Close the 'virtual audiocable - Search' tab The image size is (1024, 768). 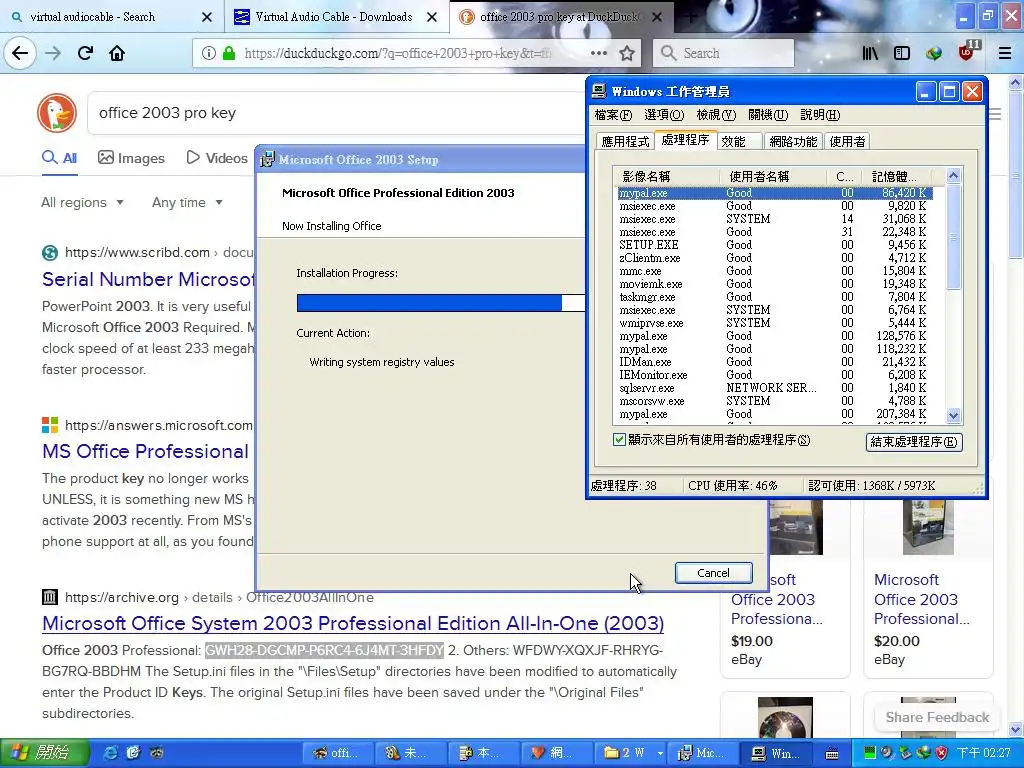coord(206,17)
